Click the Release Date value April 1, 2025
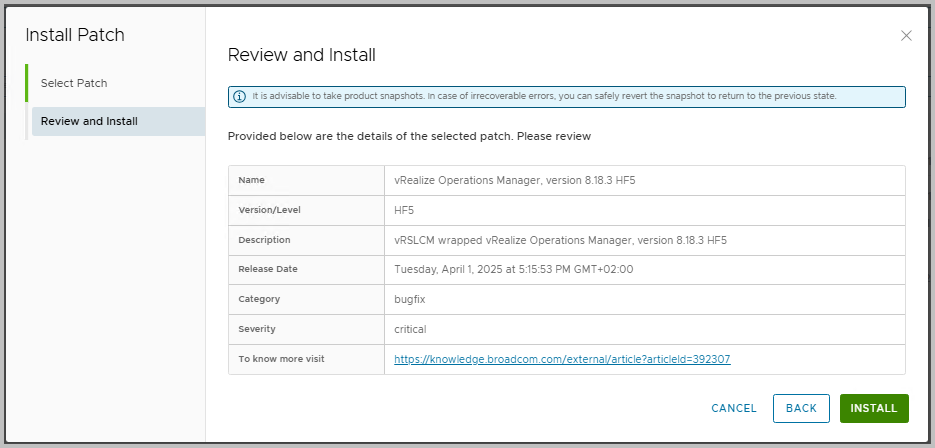This screenshot has width=935, height=448. point(513,270)
